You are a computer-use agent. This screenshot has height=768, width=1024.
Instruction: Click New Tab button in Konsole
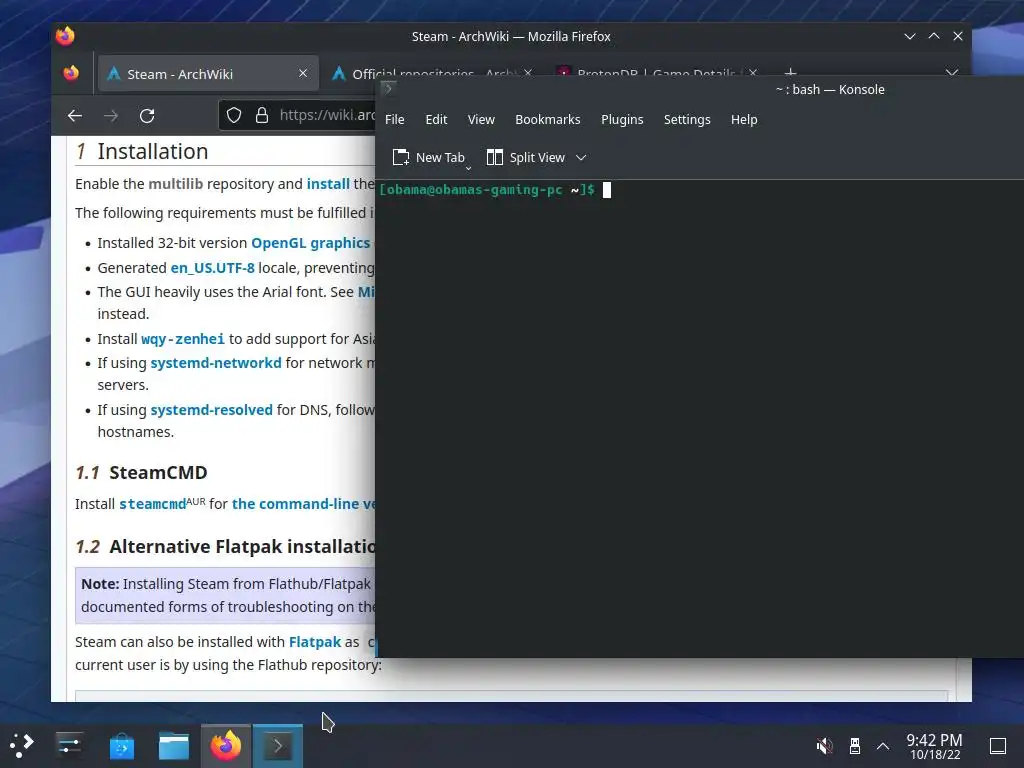(x=428, y=157)
